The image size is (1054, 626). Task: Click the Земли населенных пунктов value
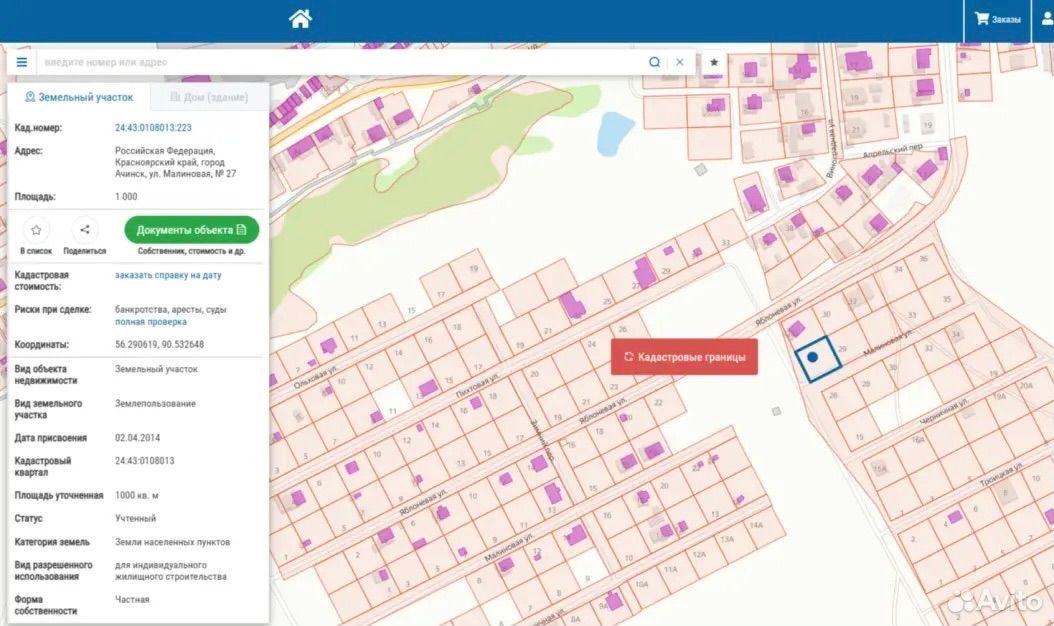[x=172, y=542]
